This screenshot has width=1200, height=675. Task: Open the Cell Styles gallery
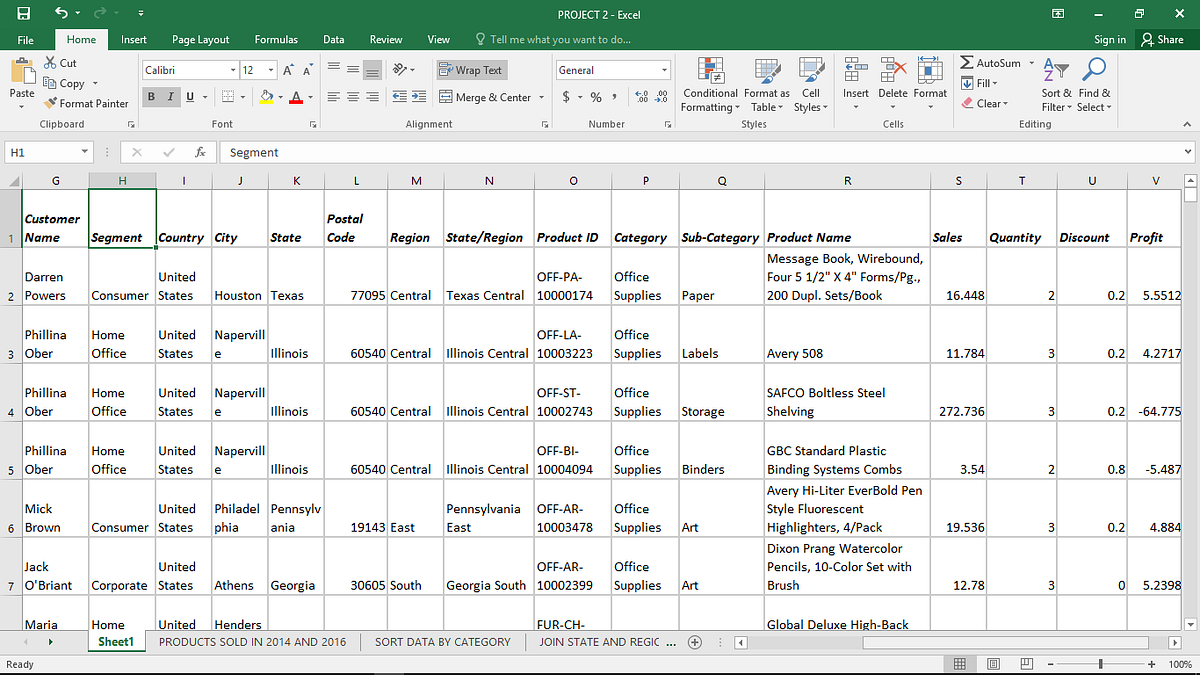pos(811,85)
